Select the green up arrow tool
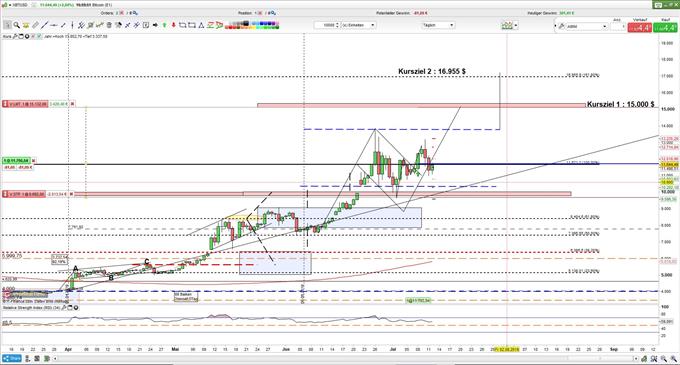This screenshot has height=365, width=680. click(x=165, y=25)
